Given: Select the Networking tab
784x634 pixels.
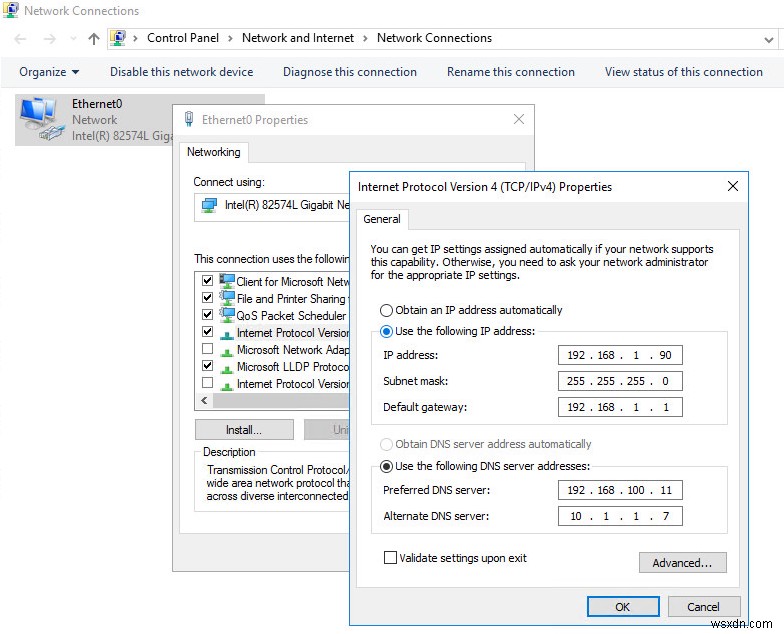Looking at the screenshot, I should [214, 152].
